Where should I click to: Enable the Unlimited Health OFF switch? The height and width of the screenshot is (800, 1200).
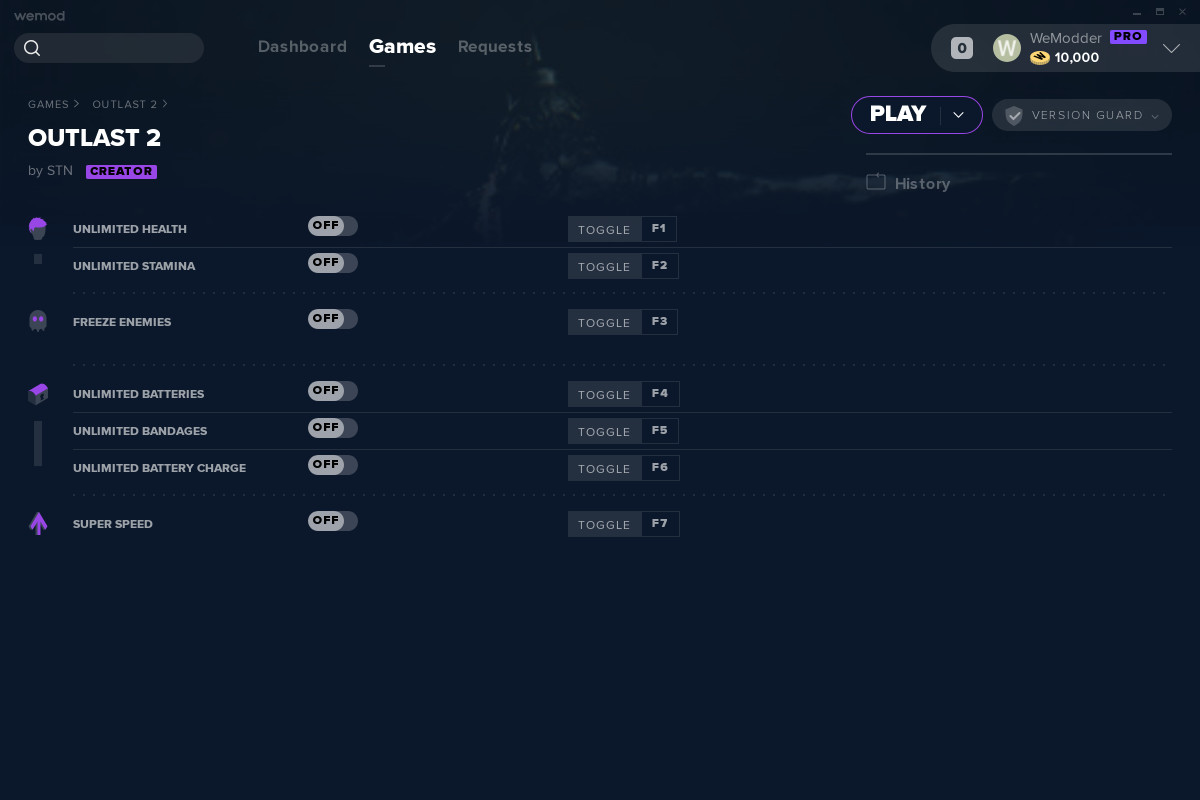pos(332,225)
